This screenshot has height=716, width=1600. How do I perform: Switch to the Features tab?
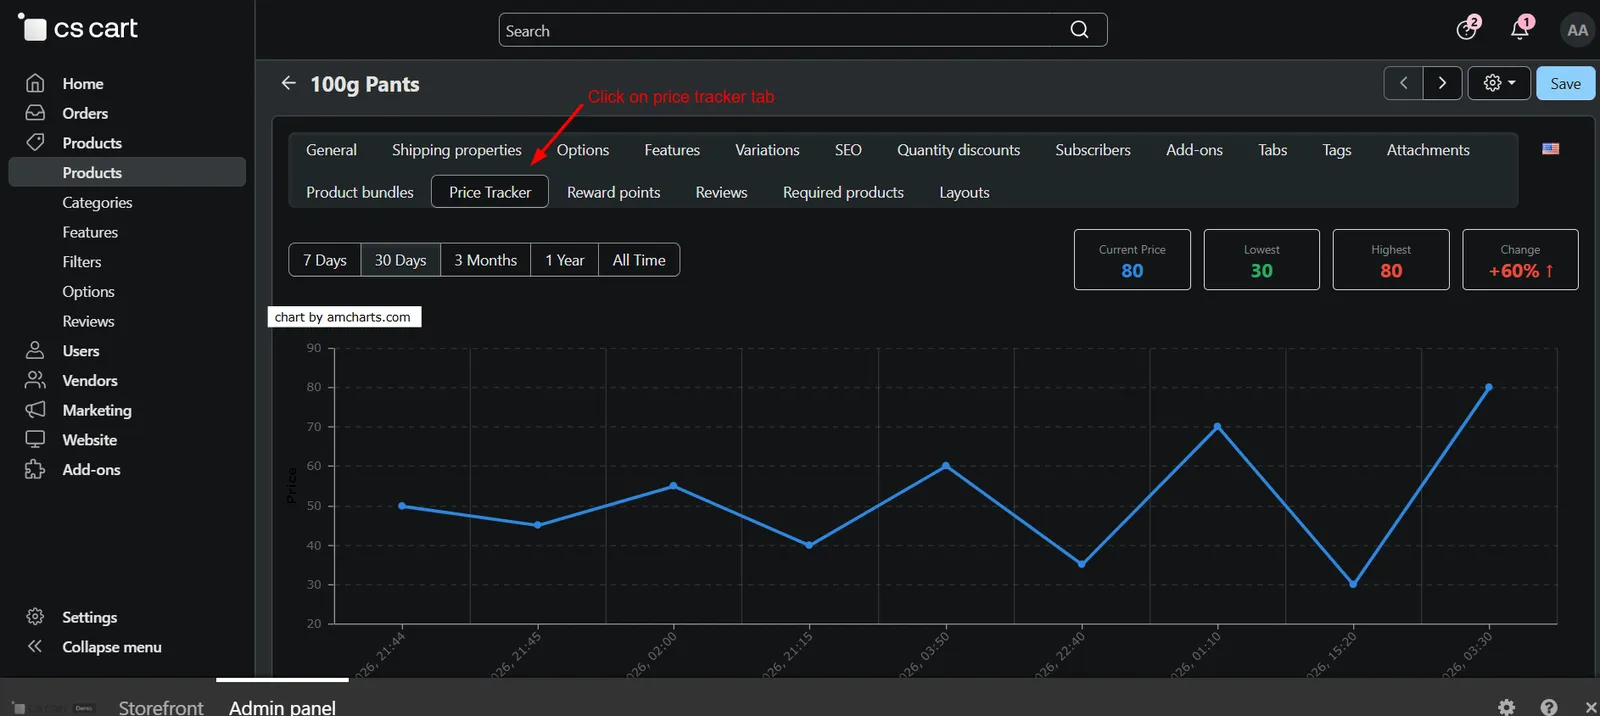[672, 150]
